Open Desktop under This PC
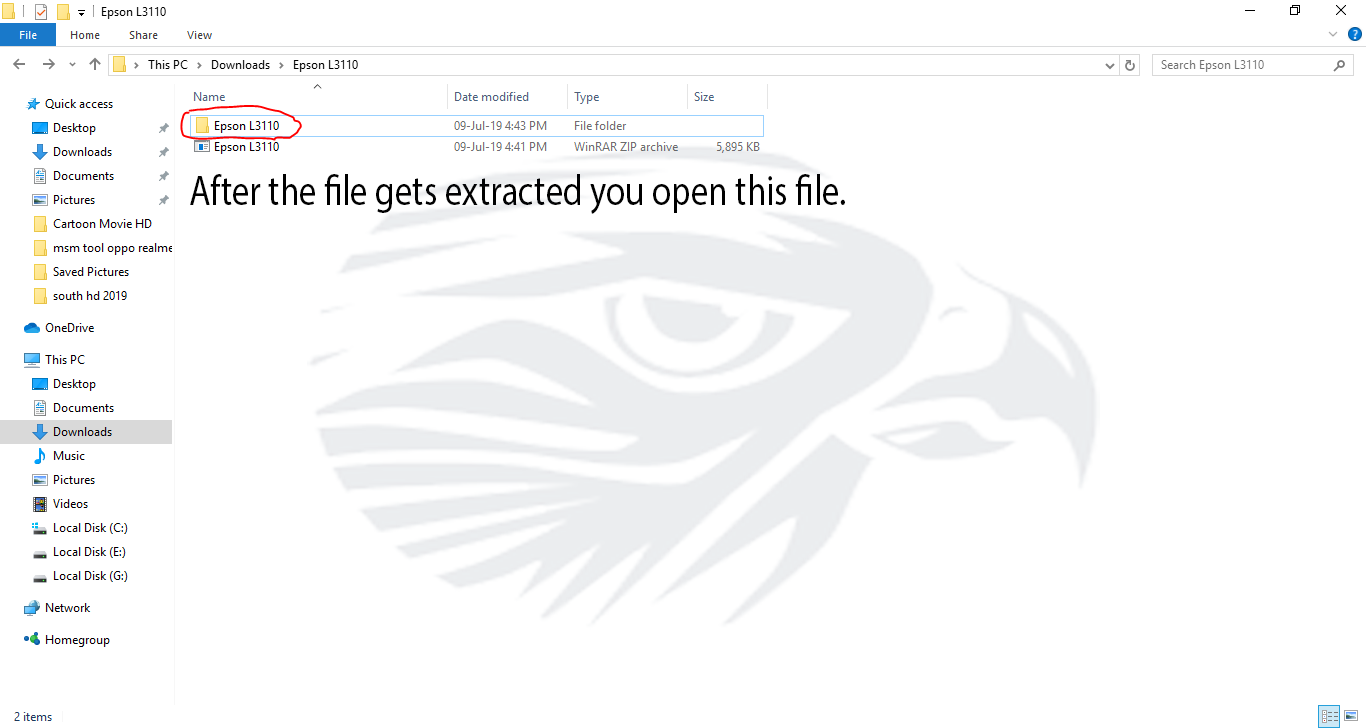Image resolution: width=1366 pixels, height=728 pixels. click(74, 384)
